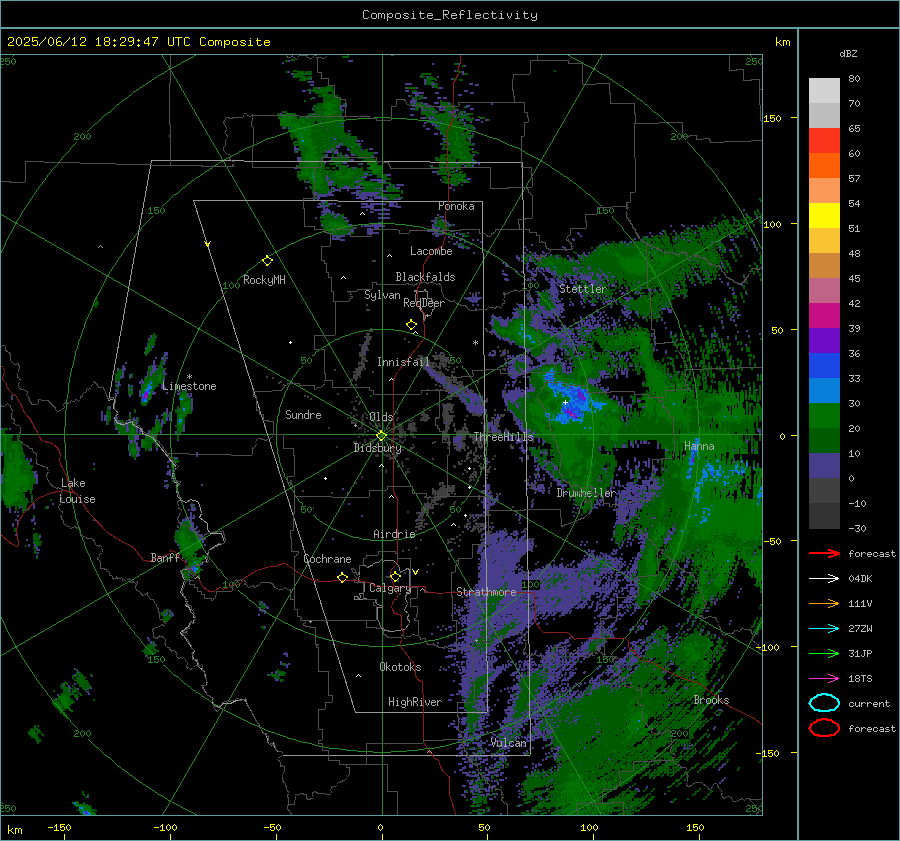This screenshot has height=841, width=900.
Task: Click the Hanna label
Action: coord(699,446)
